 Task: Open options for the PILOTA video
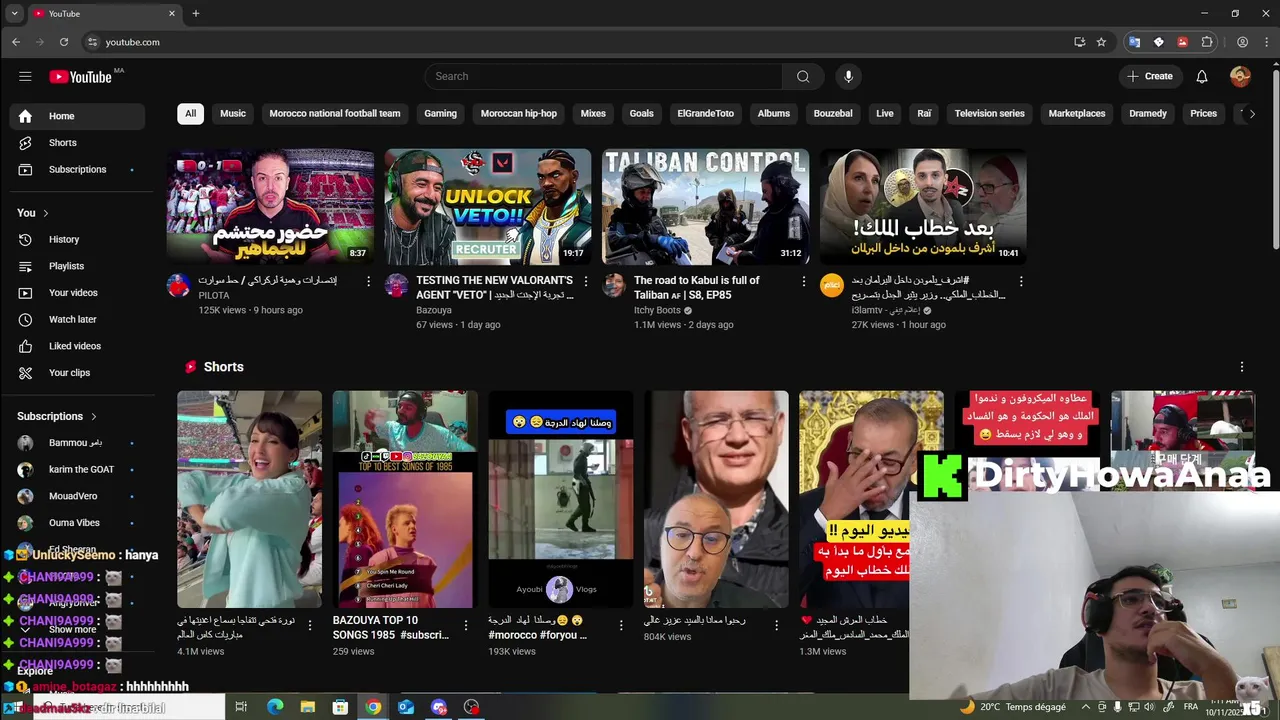368,282
